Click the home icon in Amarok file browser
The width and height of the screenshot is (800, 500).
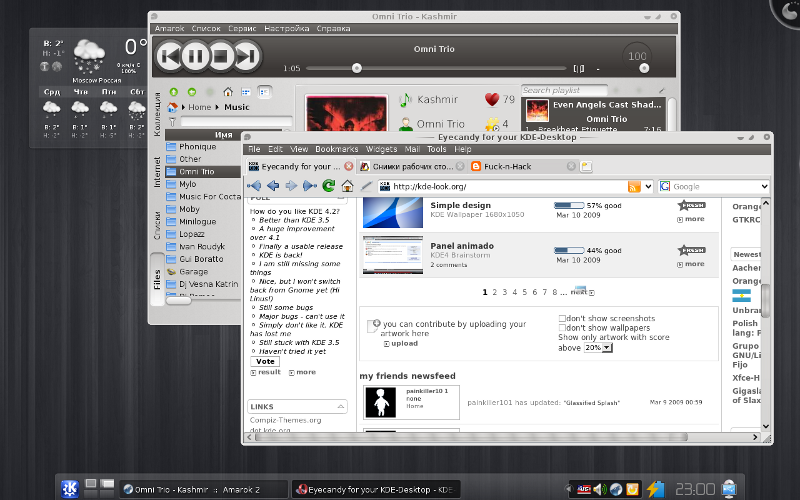228,92
